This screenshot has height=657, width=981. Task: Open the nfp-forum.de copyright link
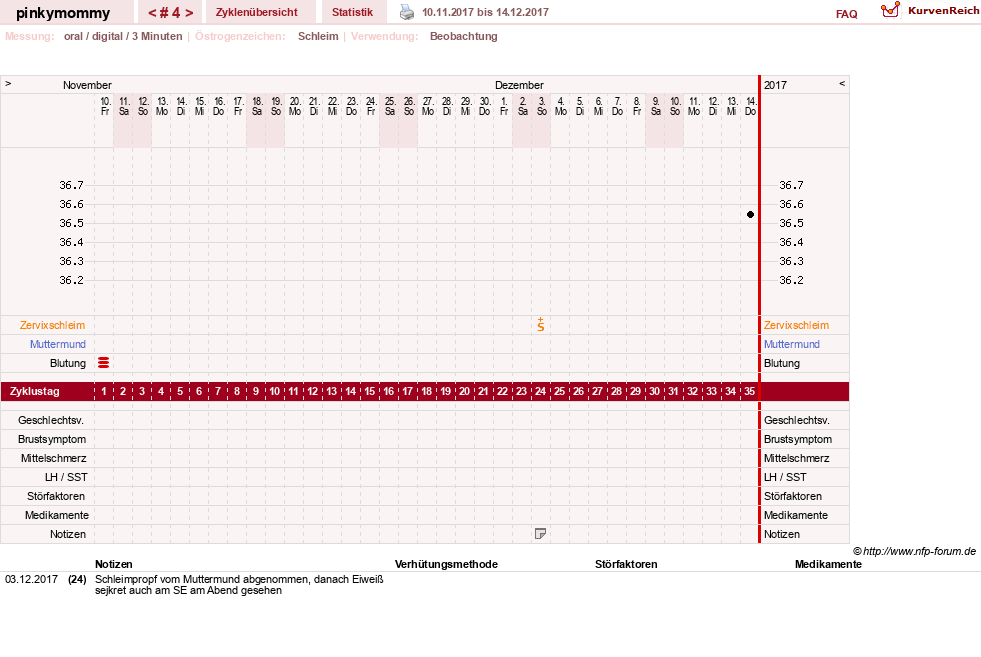(915, 551)
